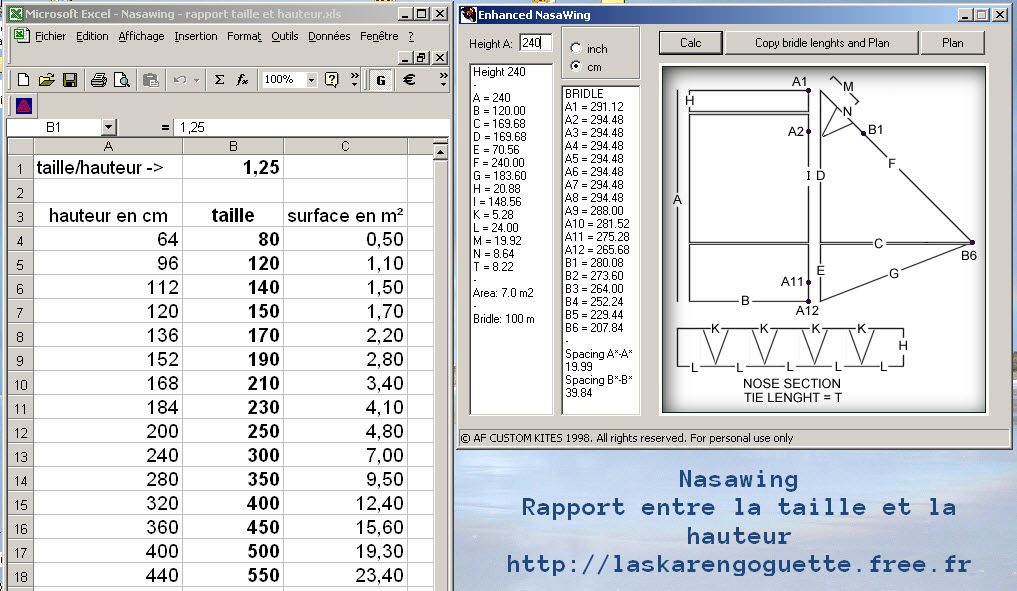This screenshot has height=591, width=1017.
Task: Click cell A1 'taille/hauteur ->'
Action: (x=108, y=167)
